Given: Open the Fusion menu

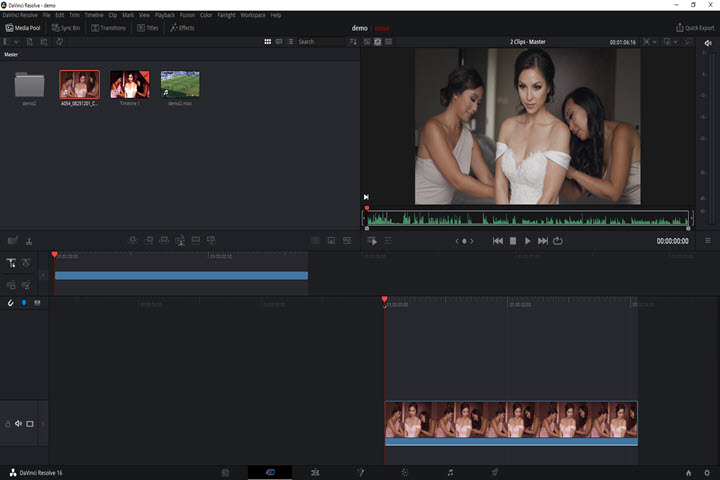Looking at the screenshot, I should click(187, 15).
